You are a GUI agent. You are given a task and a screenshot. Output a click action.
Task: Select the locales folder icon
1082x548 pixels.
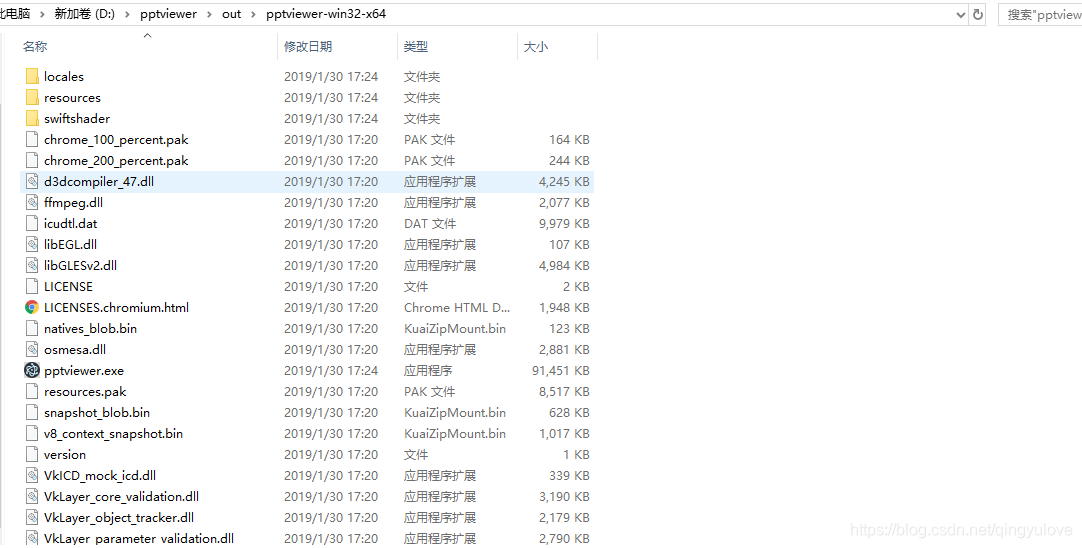32,77
